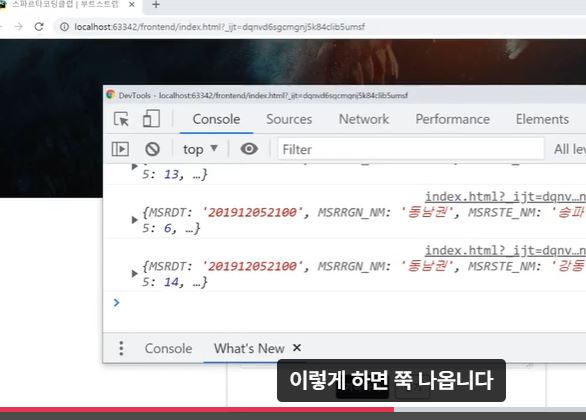Open index.html source link above 5: 6 entry
586x420 pixels.
point(505,197)
